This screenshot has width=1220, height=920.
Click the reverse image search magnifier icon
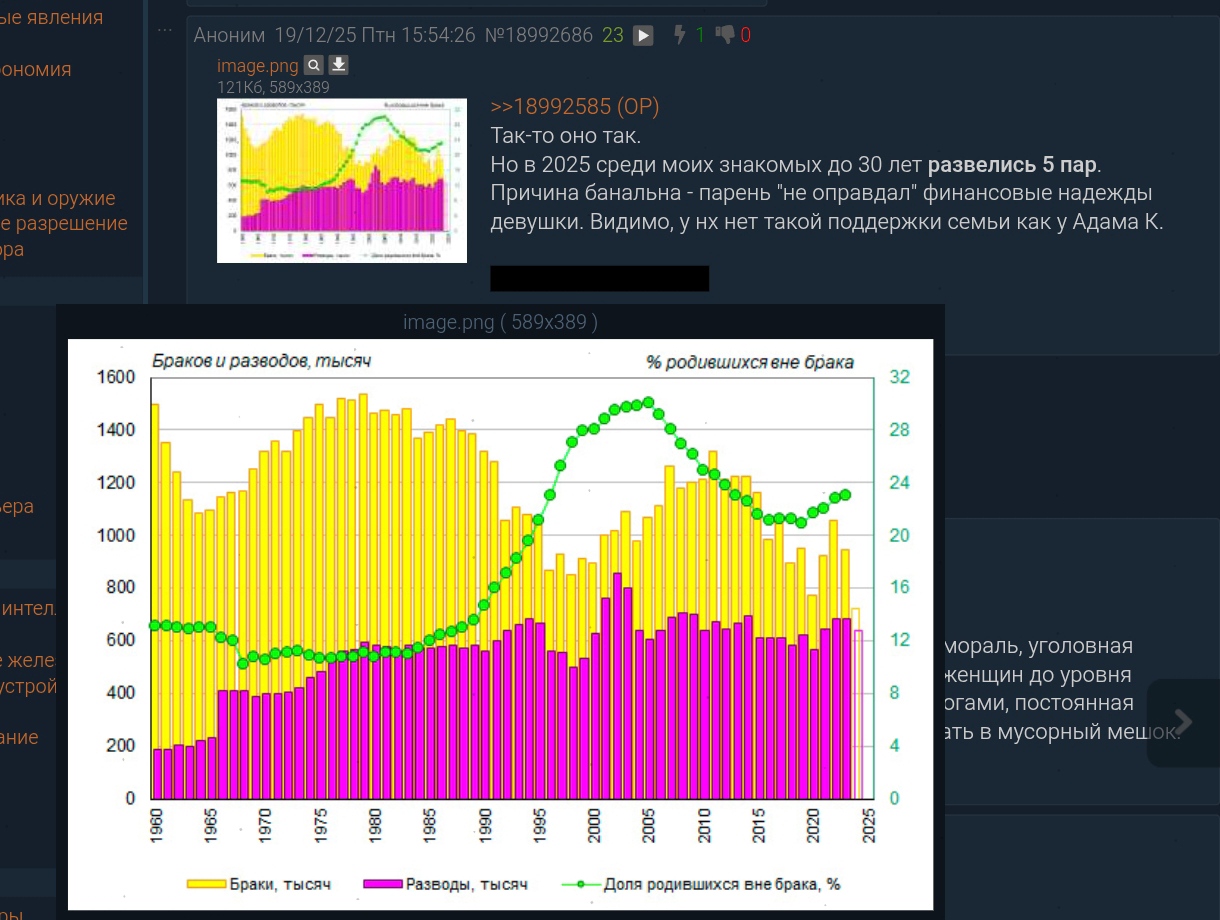[x=313, y=66]
